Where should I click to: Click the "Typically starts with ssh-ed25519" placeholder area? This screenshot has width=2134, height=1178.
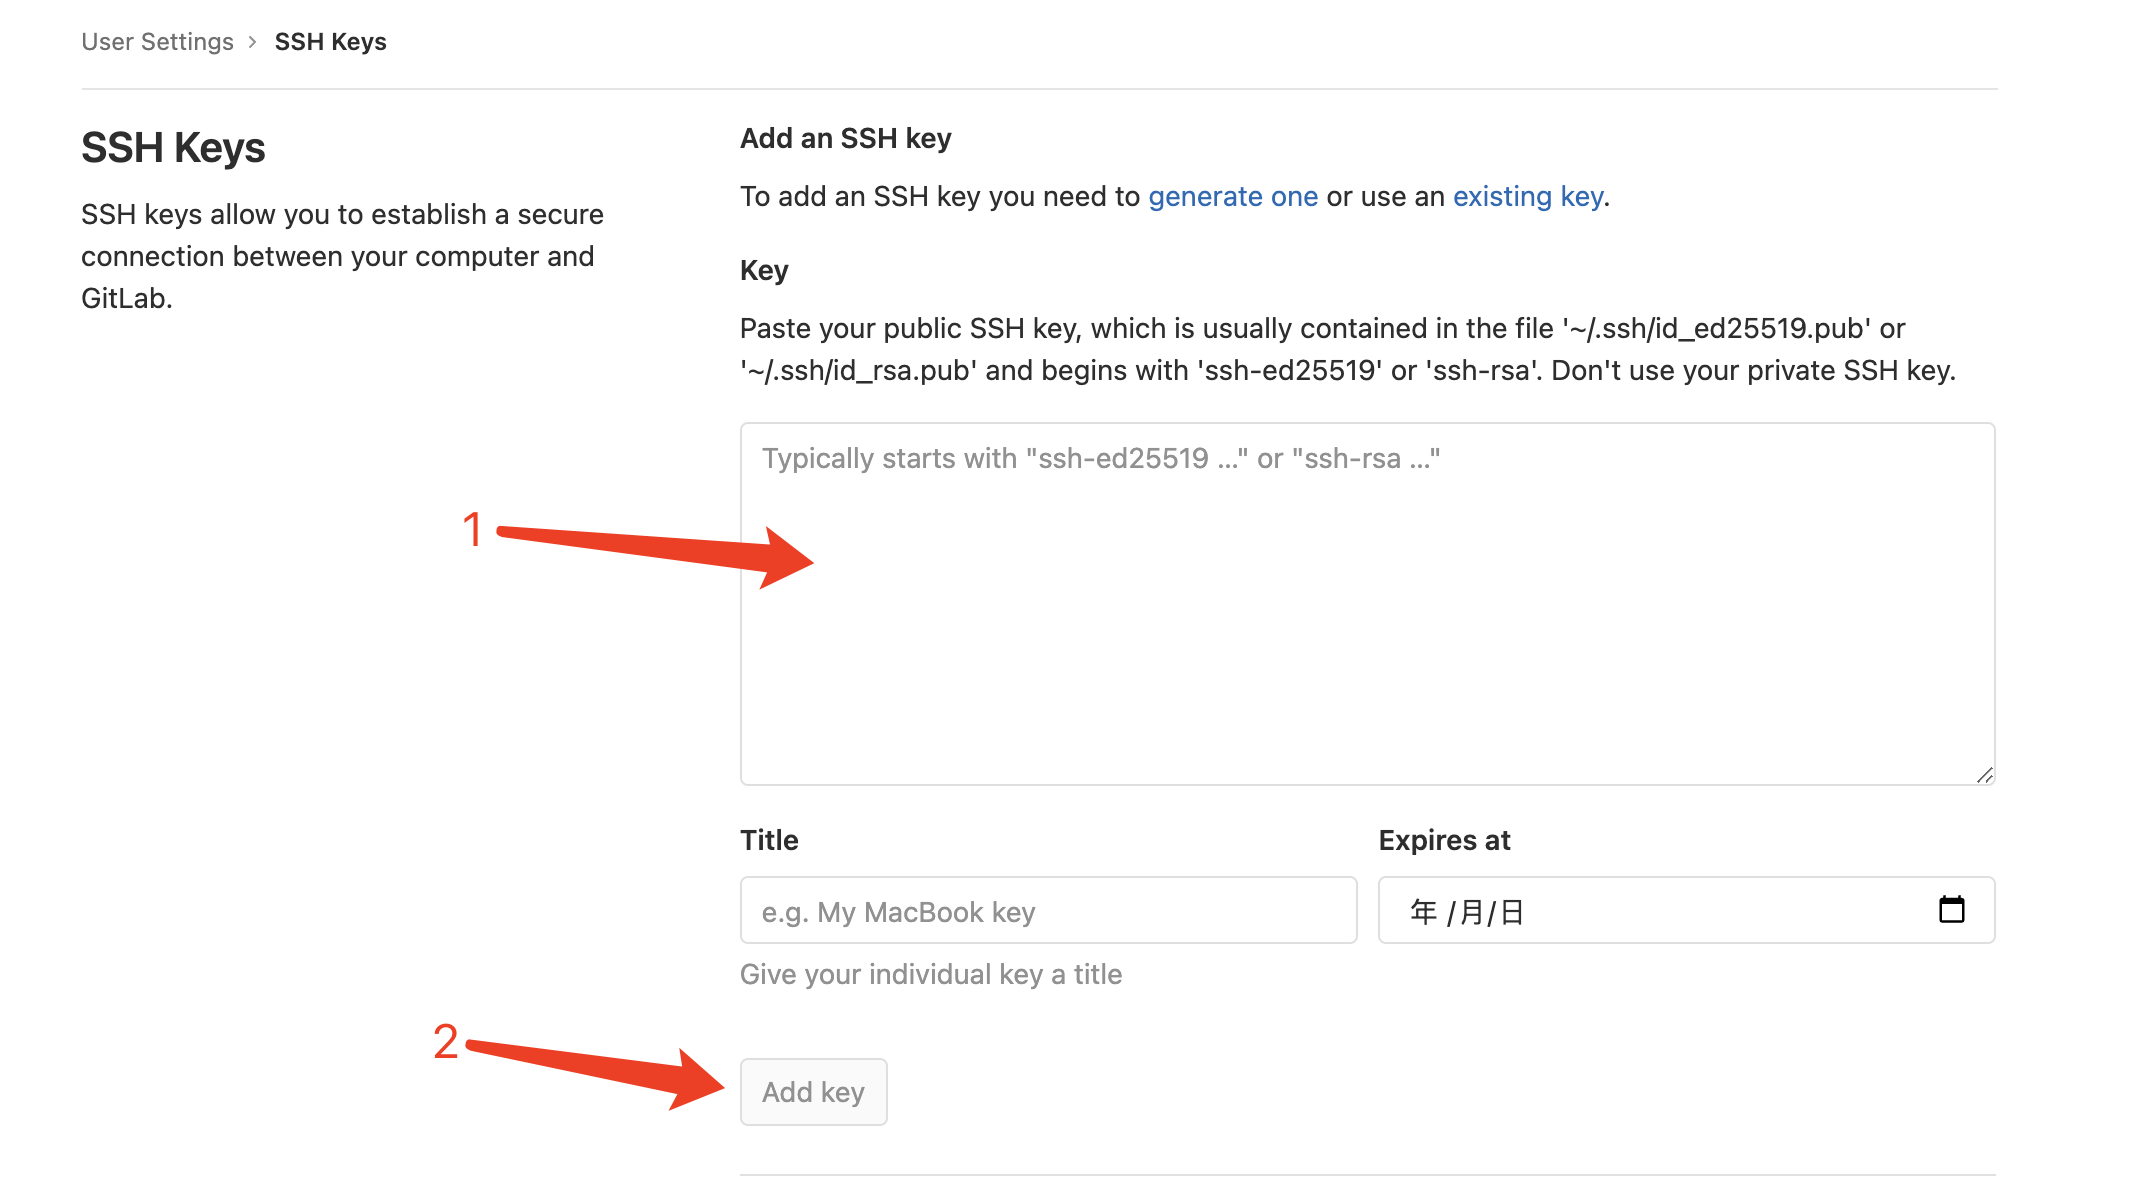1100,458
